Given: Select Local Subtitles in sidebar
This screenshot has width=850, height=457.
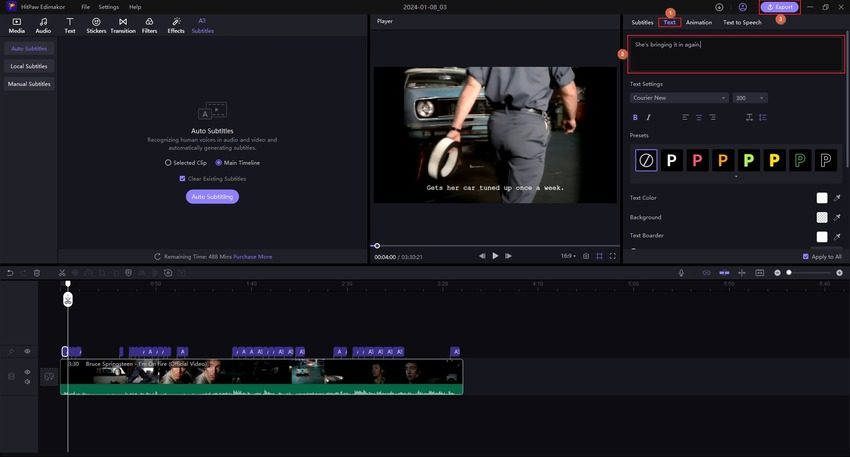Looking at the screenshot, I should (29, 66).
